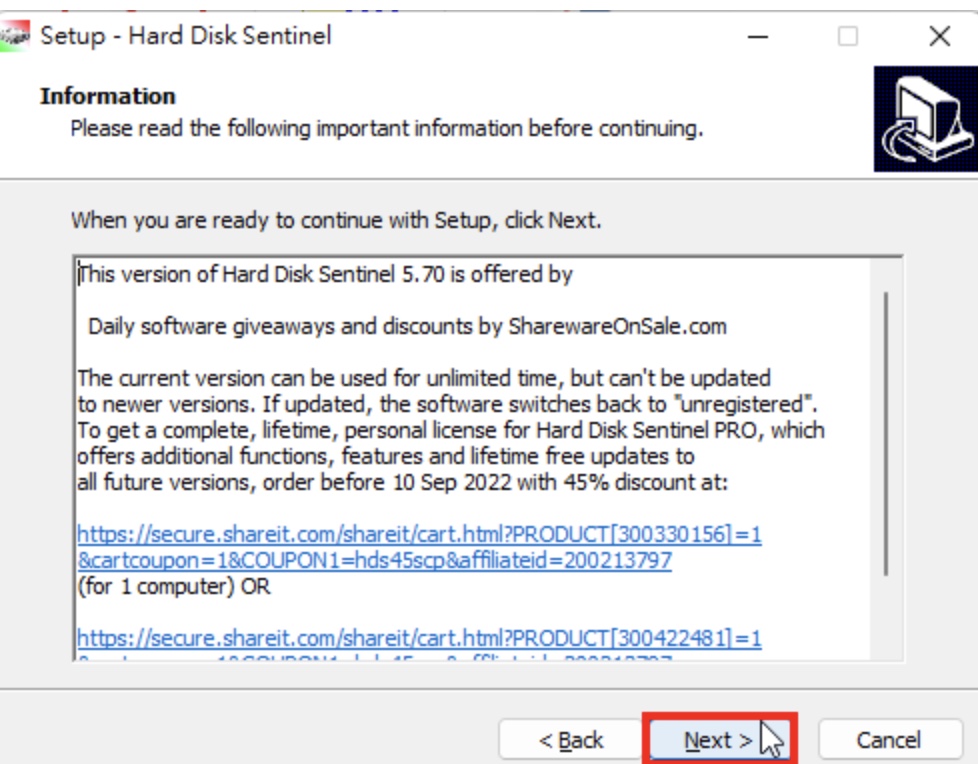Click the cartcoupon hds45scp link line
This screenshot has height=764, width=978.
(374, 560)
